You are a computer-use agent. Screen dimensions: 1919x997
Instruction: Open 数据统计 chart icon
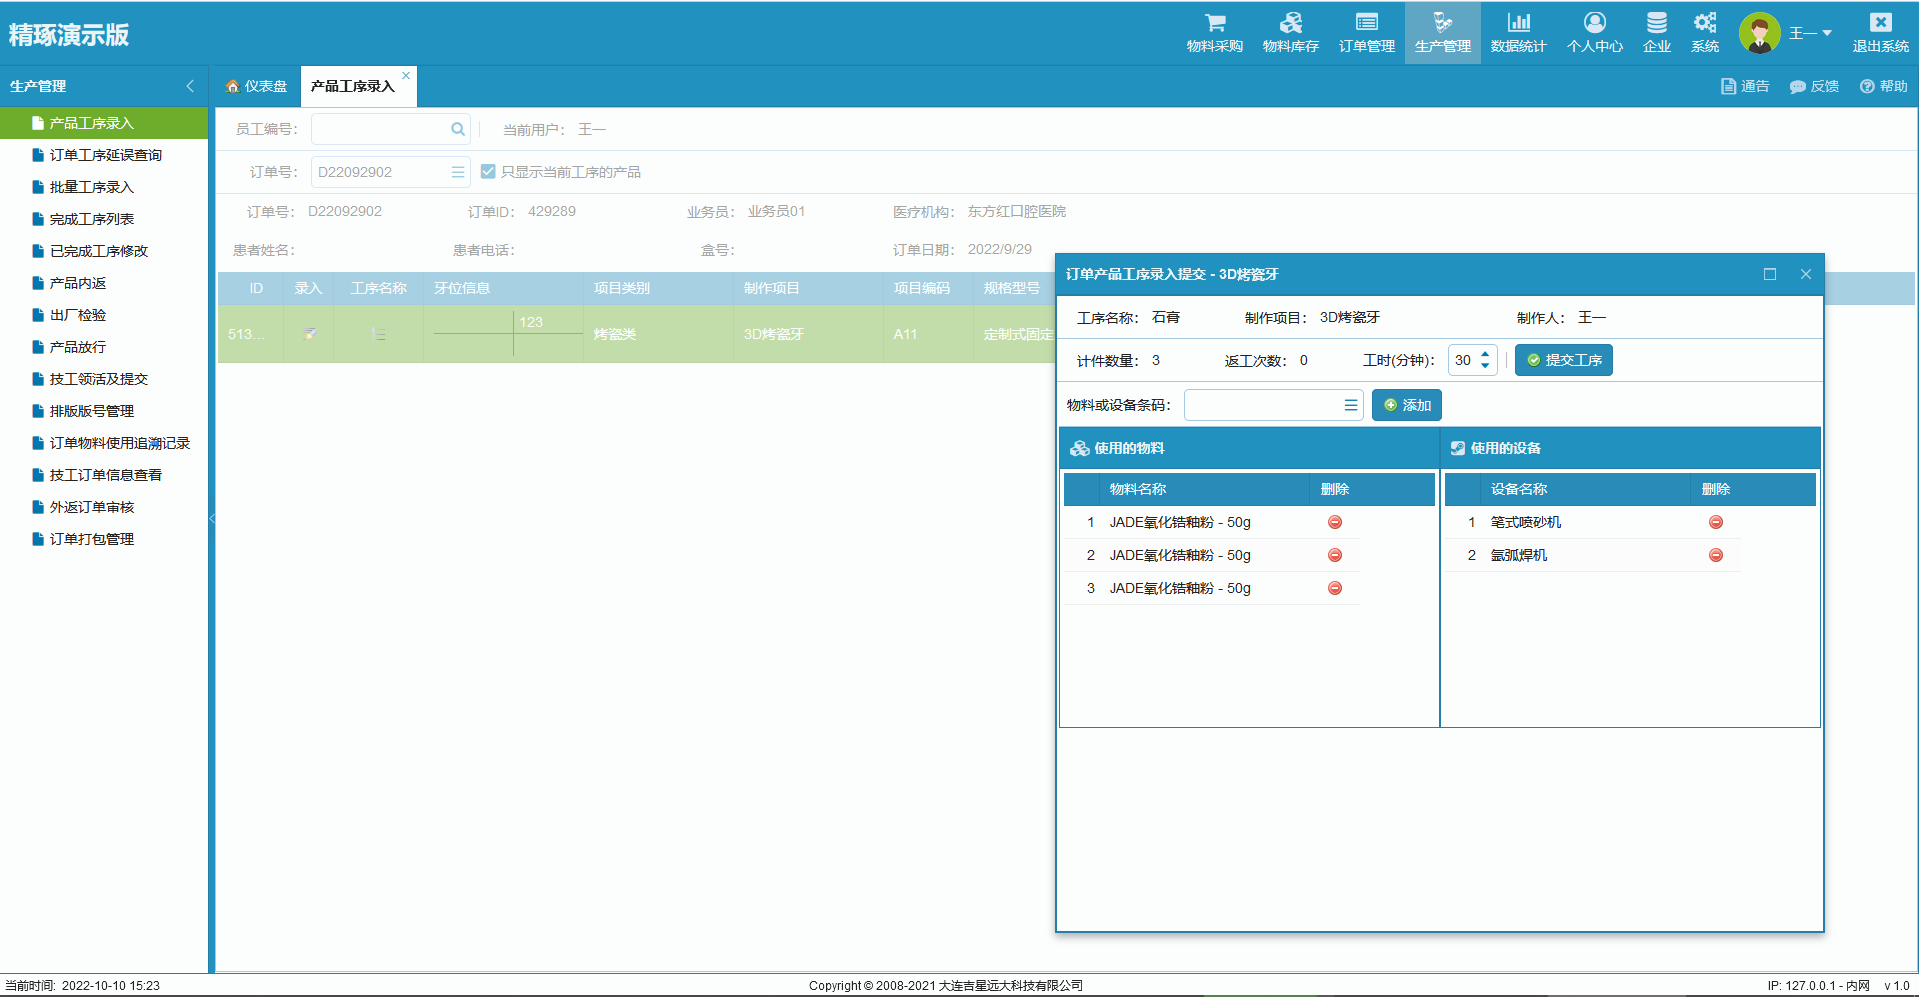[x=1518, y=22]
